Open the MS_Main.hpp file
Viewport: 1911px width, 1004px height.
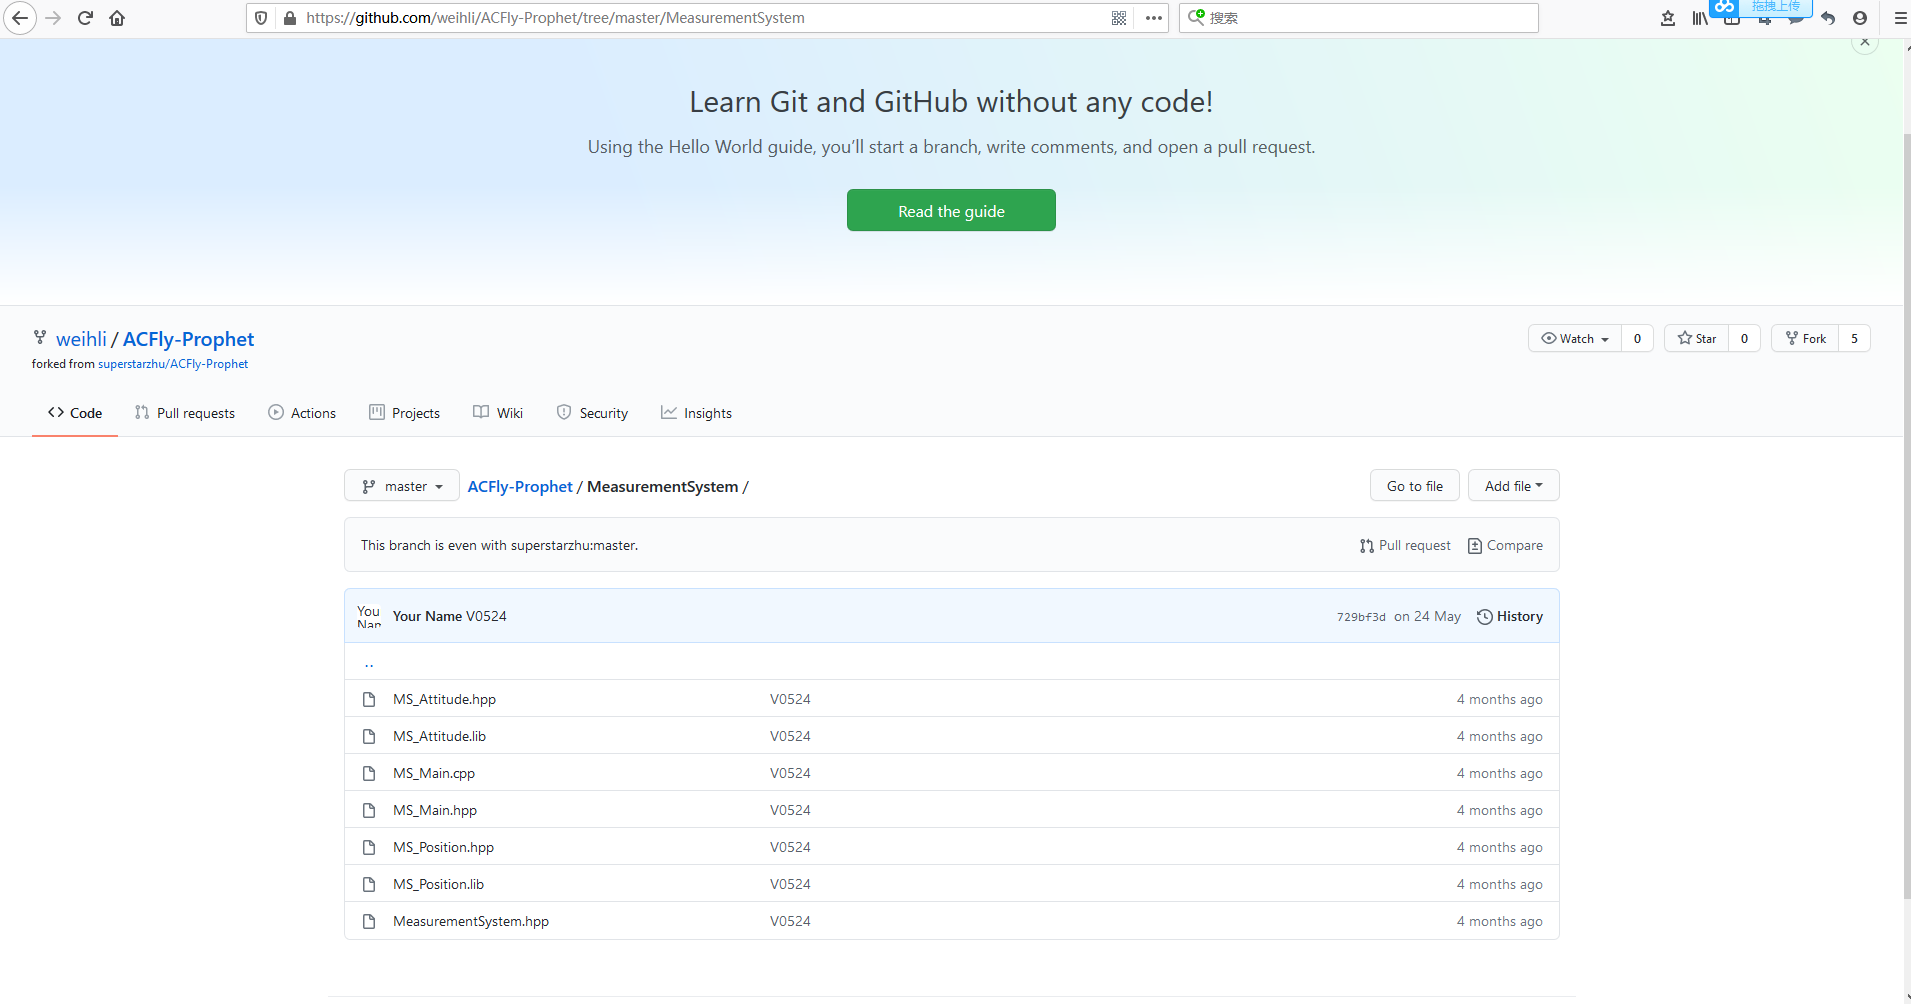click(x=435, y=810)
